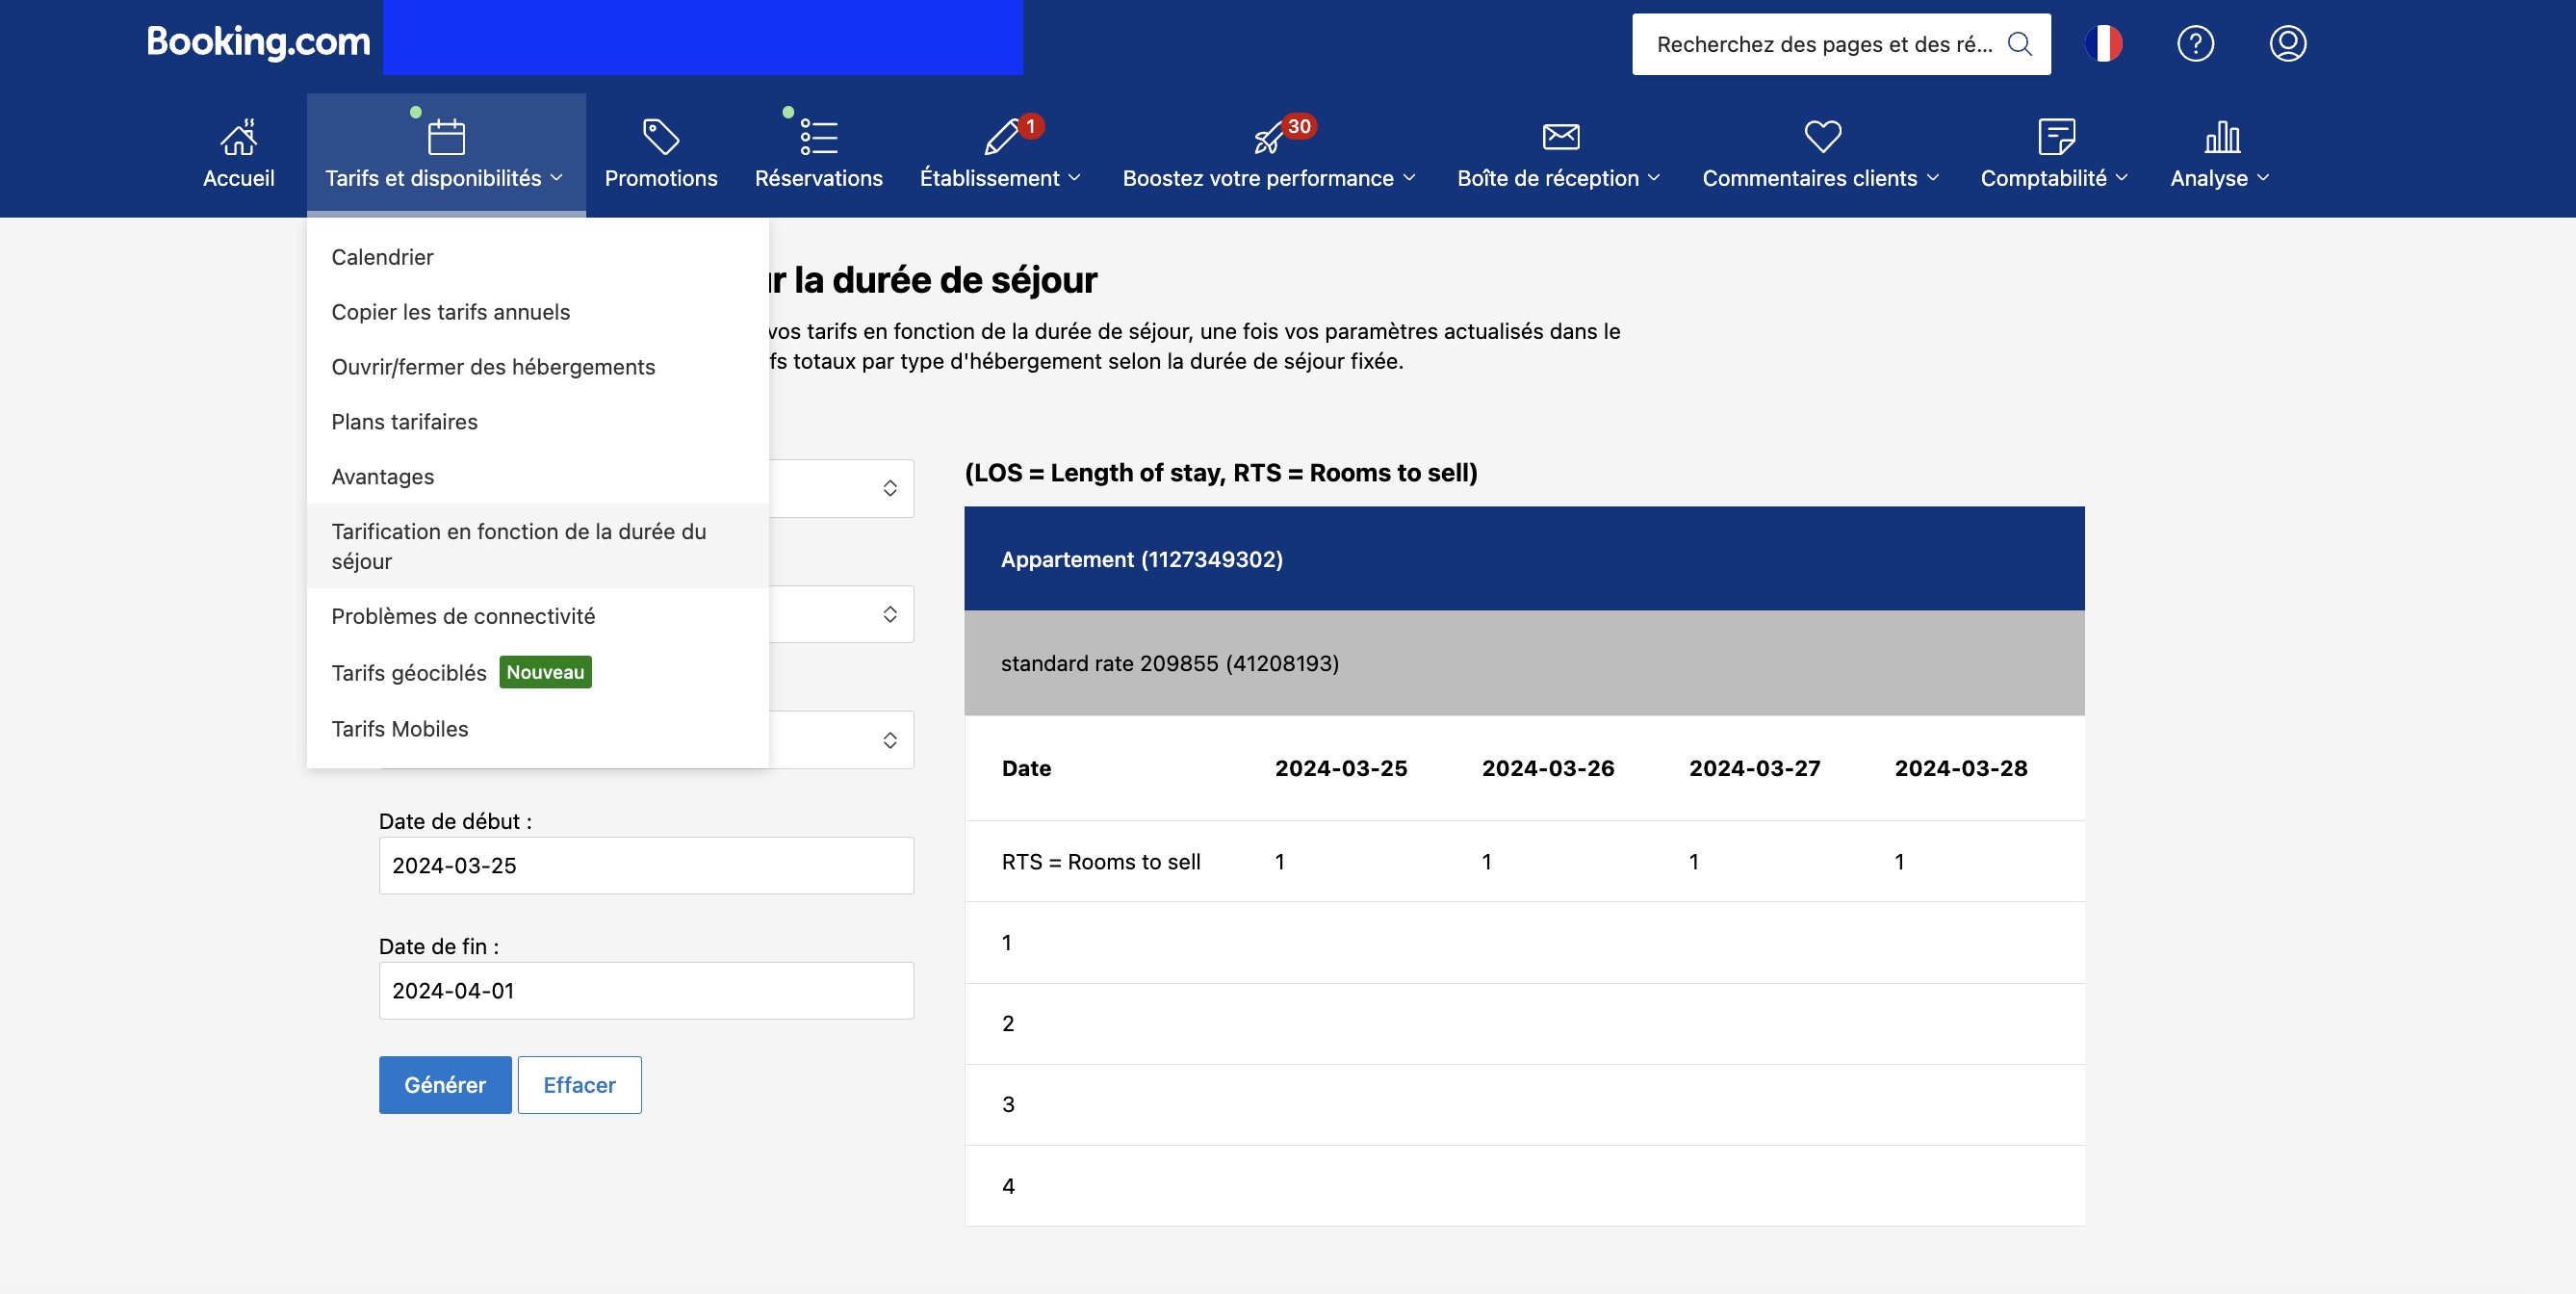Open the Analyse bar chart icon

click(x=2221, y=137)
